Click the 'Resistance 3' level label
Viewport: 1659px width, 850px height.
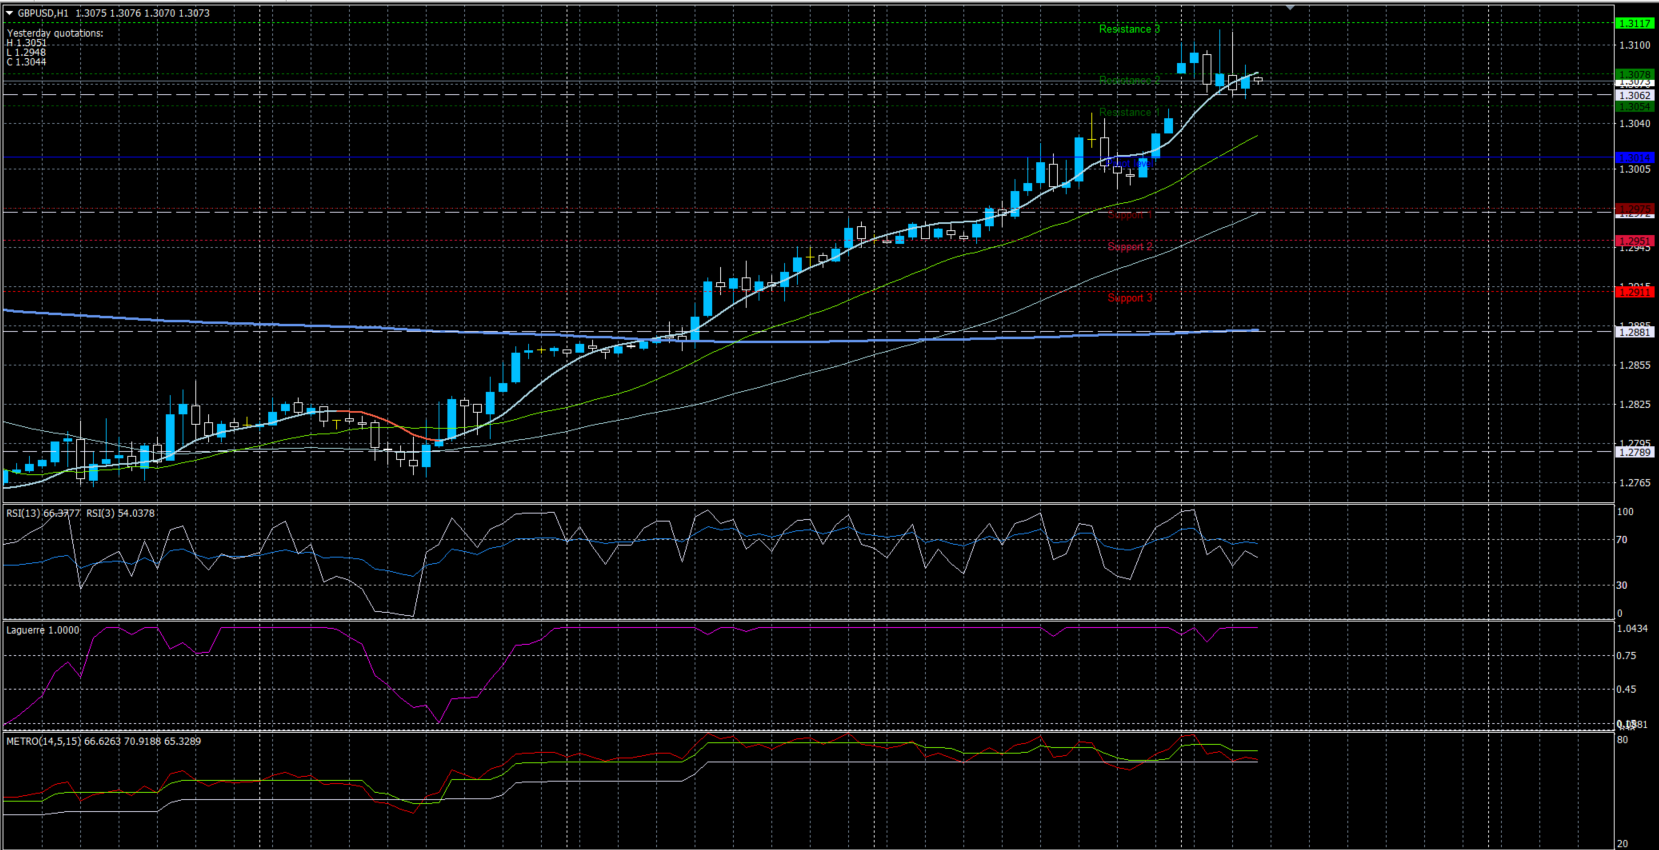1129,29
